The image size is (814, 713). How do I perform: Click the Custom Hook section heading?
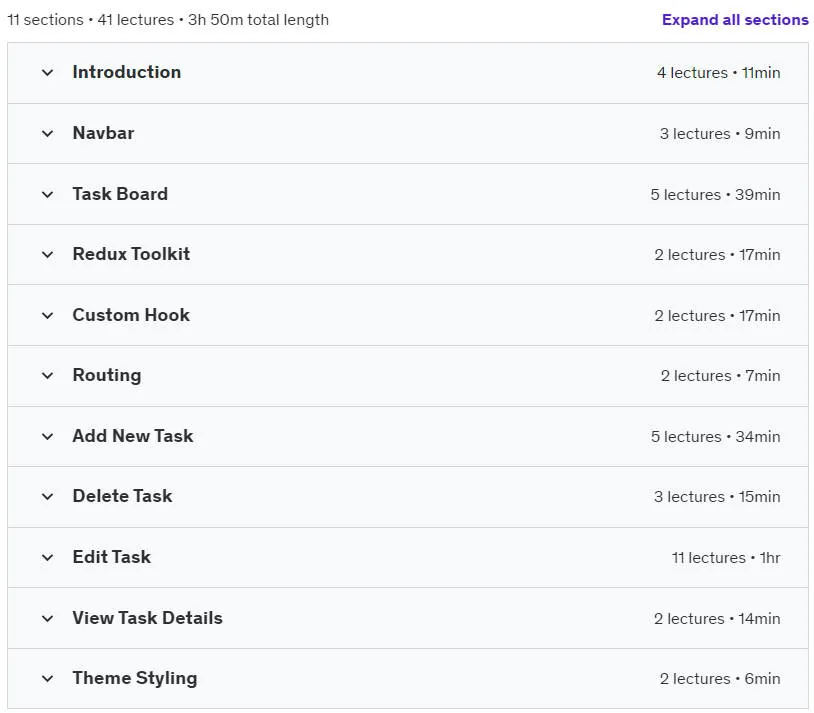[131, 315]
